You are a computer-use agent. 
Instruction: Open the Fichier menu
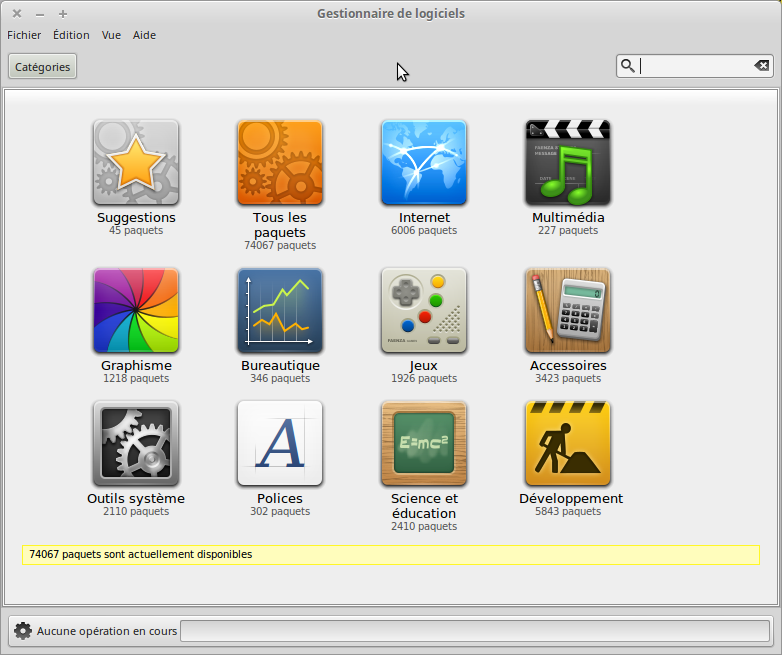(24, 35)
